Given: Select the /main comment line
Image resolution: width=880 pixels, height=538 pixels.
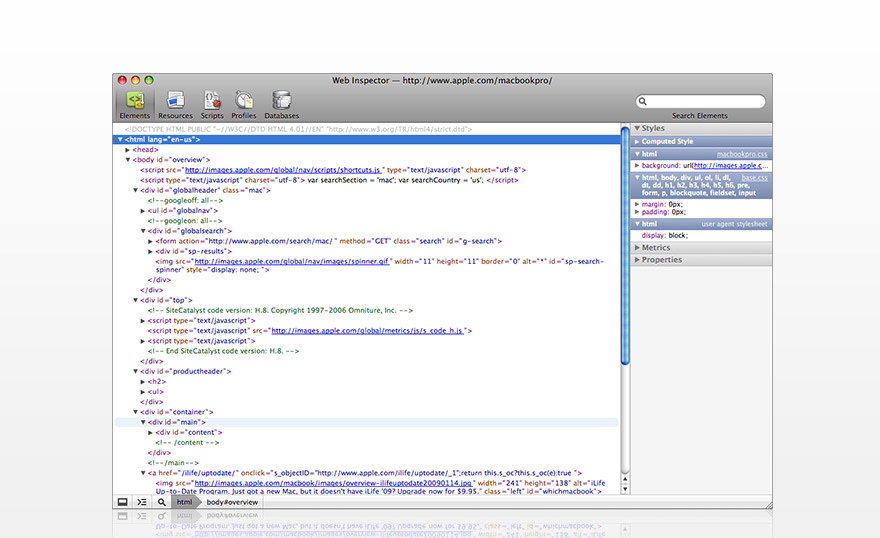Looking at the screenshot, I should [x=173, y=463].
